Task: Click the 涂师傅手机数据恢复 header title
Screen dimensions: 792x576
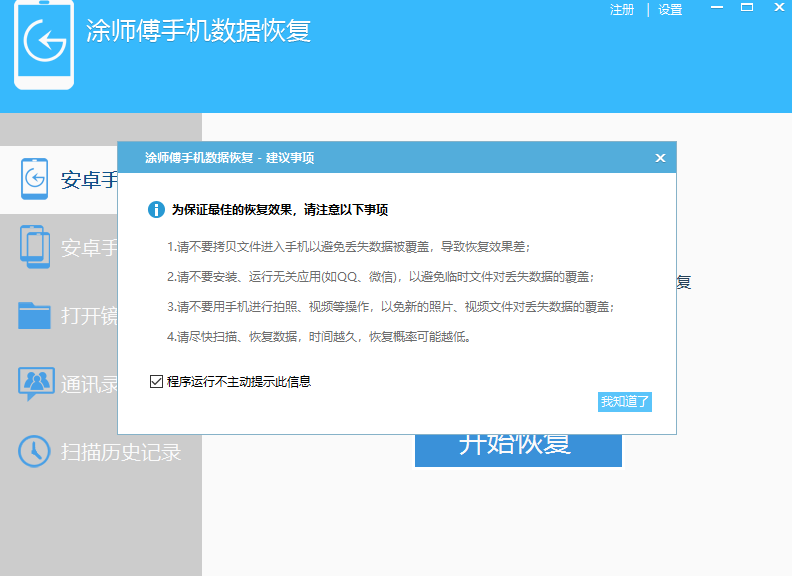Action: 198,30
